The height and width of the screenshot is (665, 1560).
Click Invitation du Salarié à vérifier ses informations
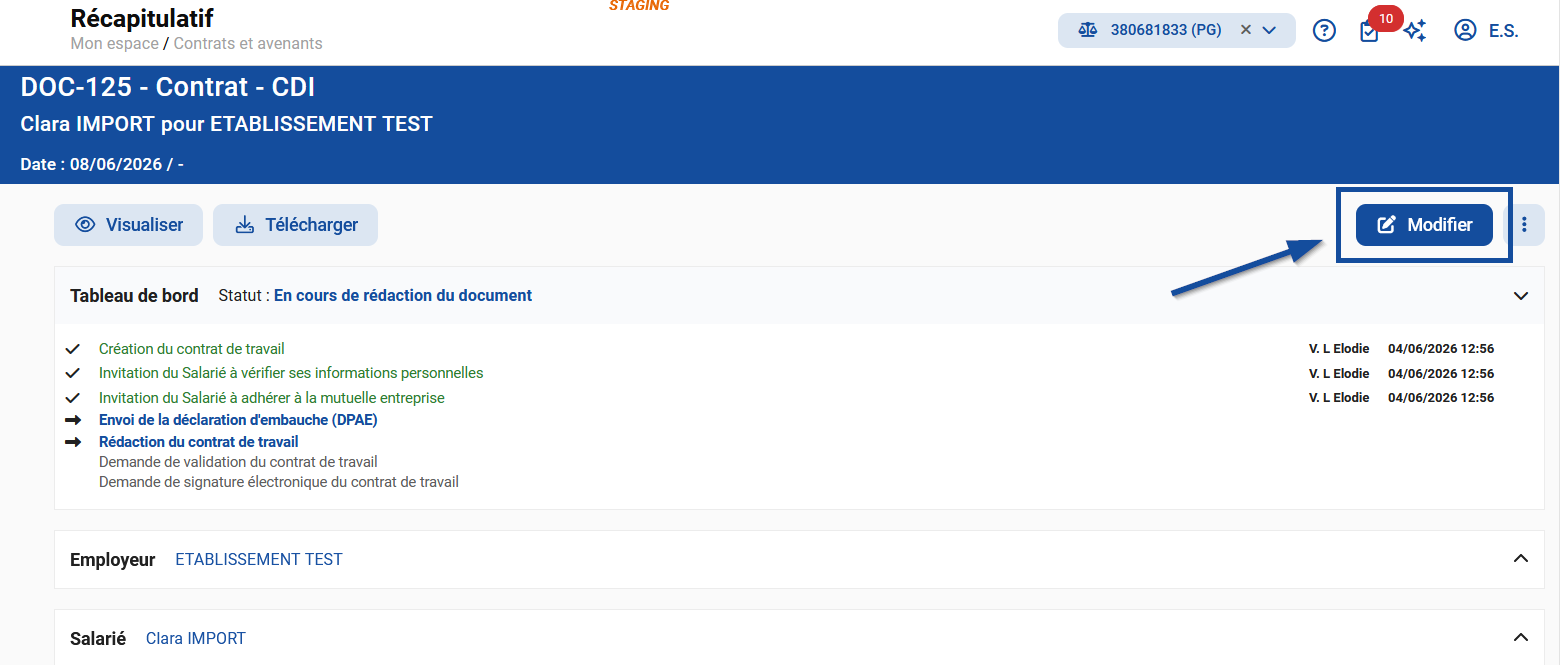click(x=291, y=373)
